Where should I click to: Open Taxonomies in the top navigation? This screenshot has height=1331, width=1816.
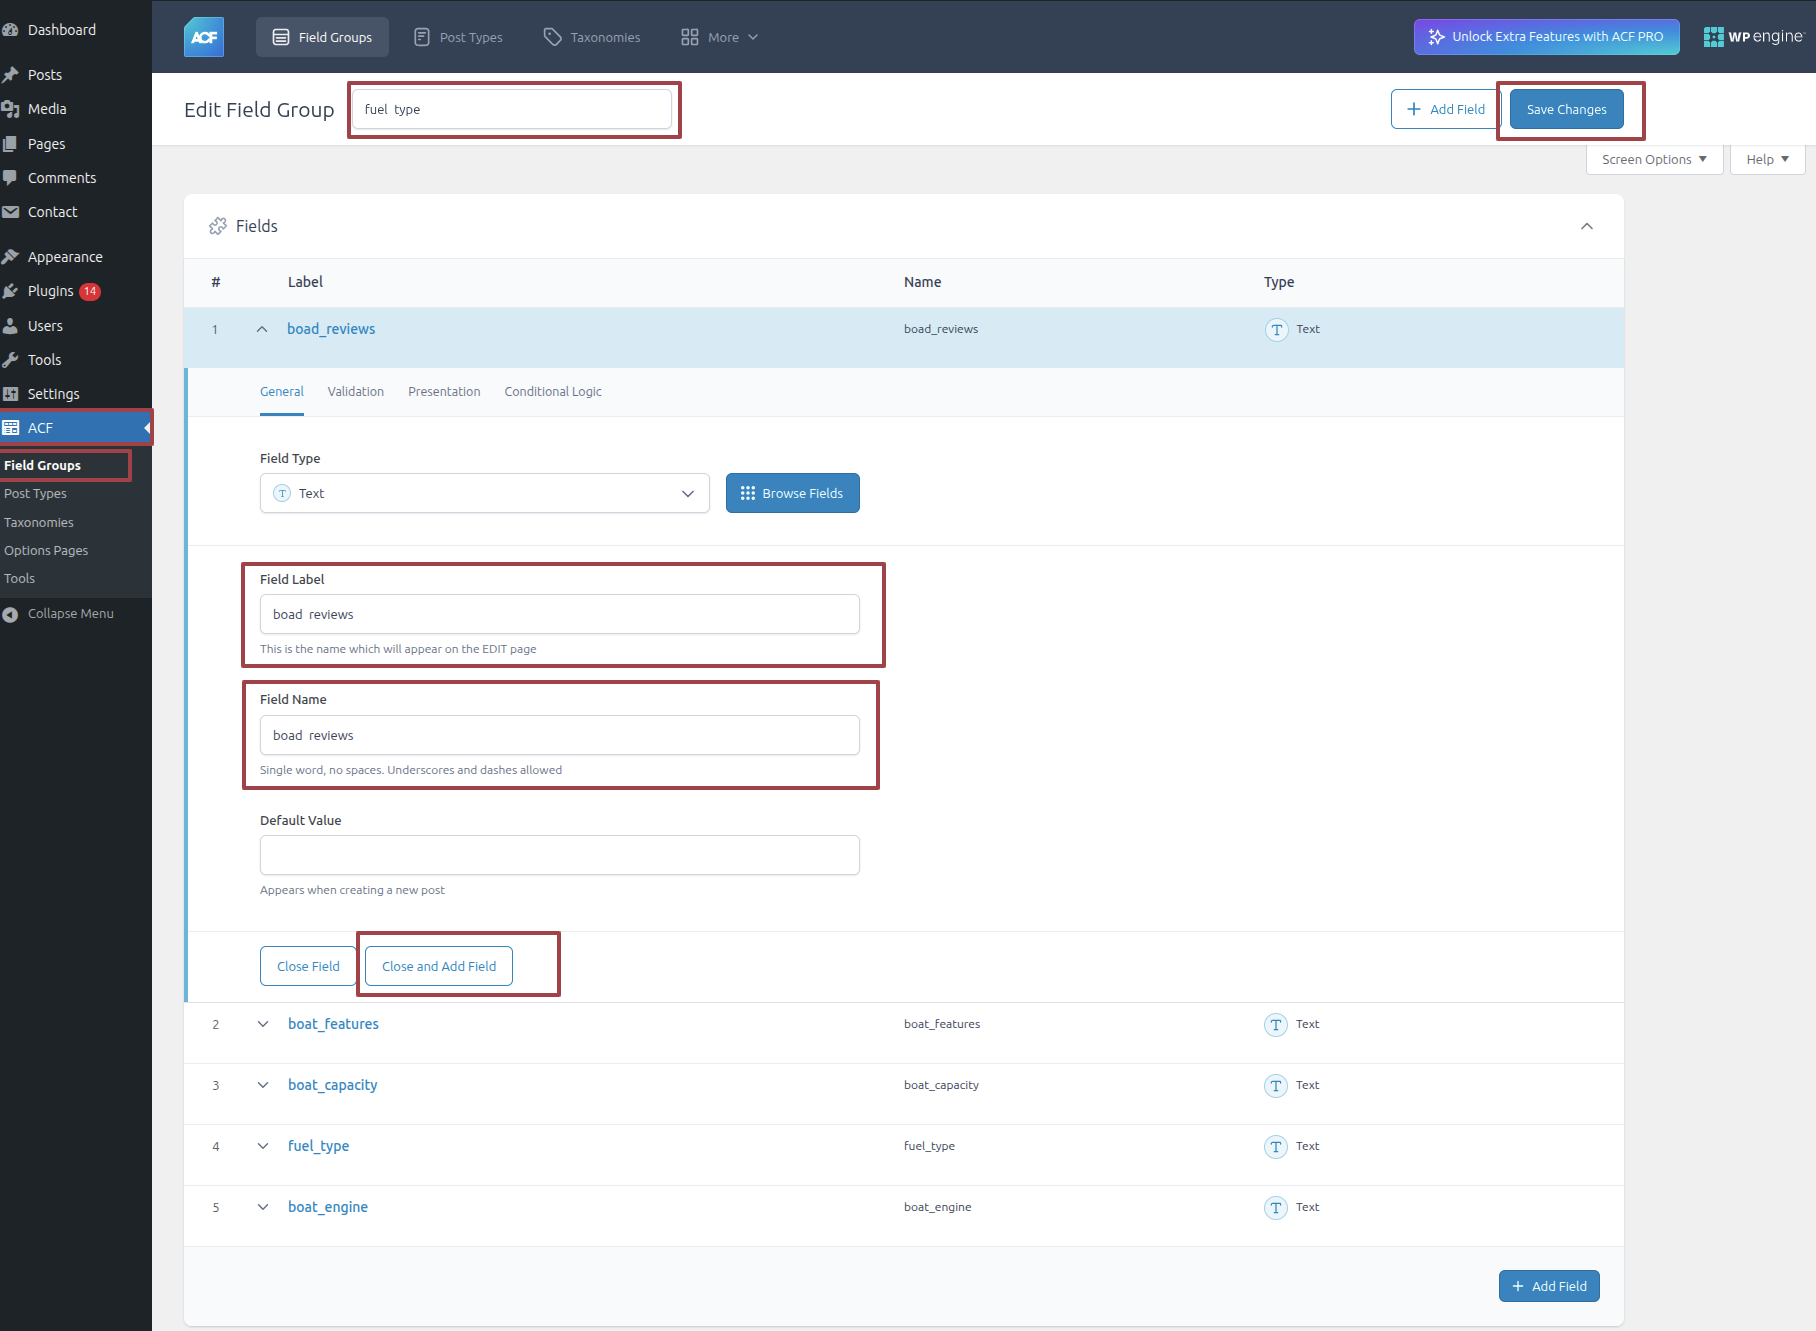592,37
